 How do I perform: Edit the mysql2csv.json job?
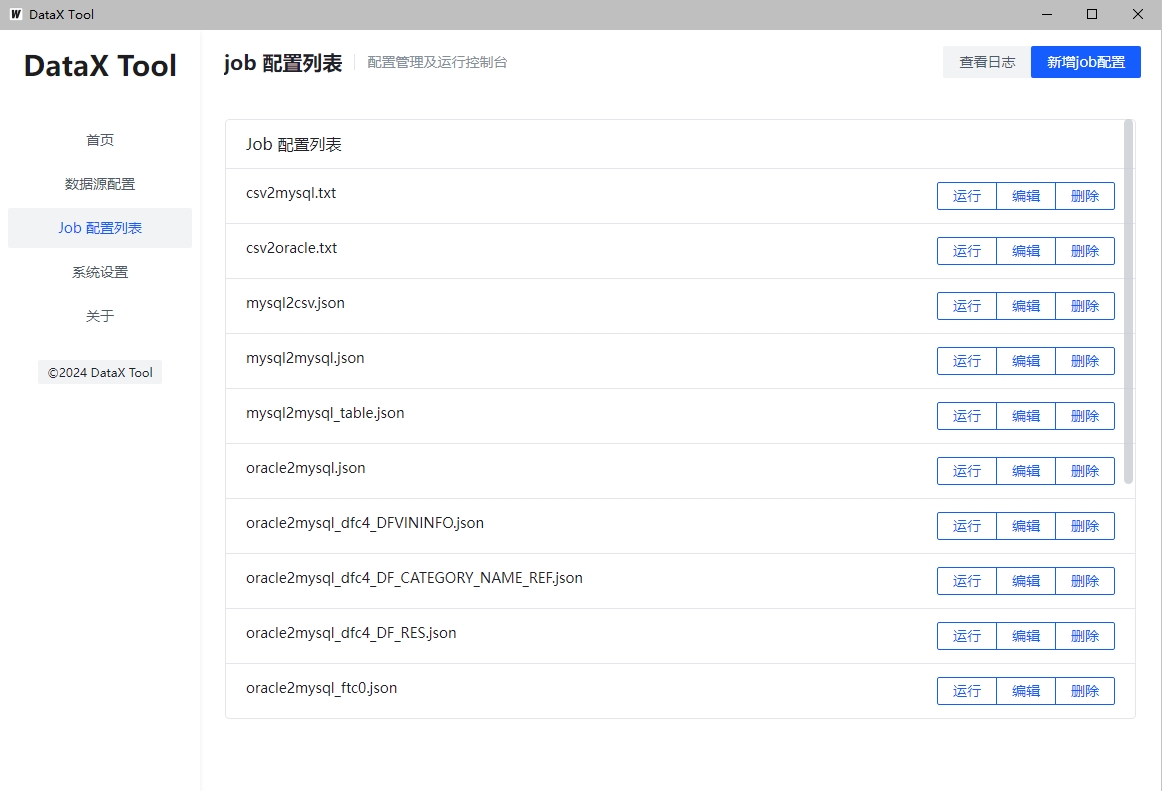click(1026, 305)
